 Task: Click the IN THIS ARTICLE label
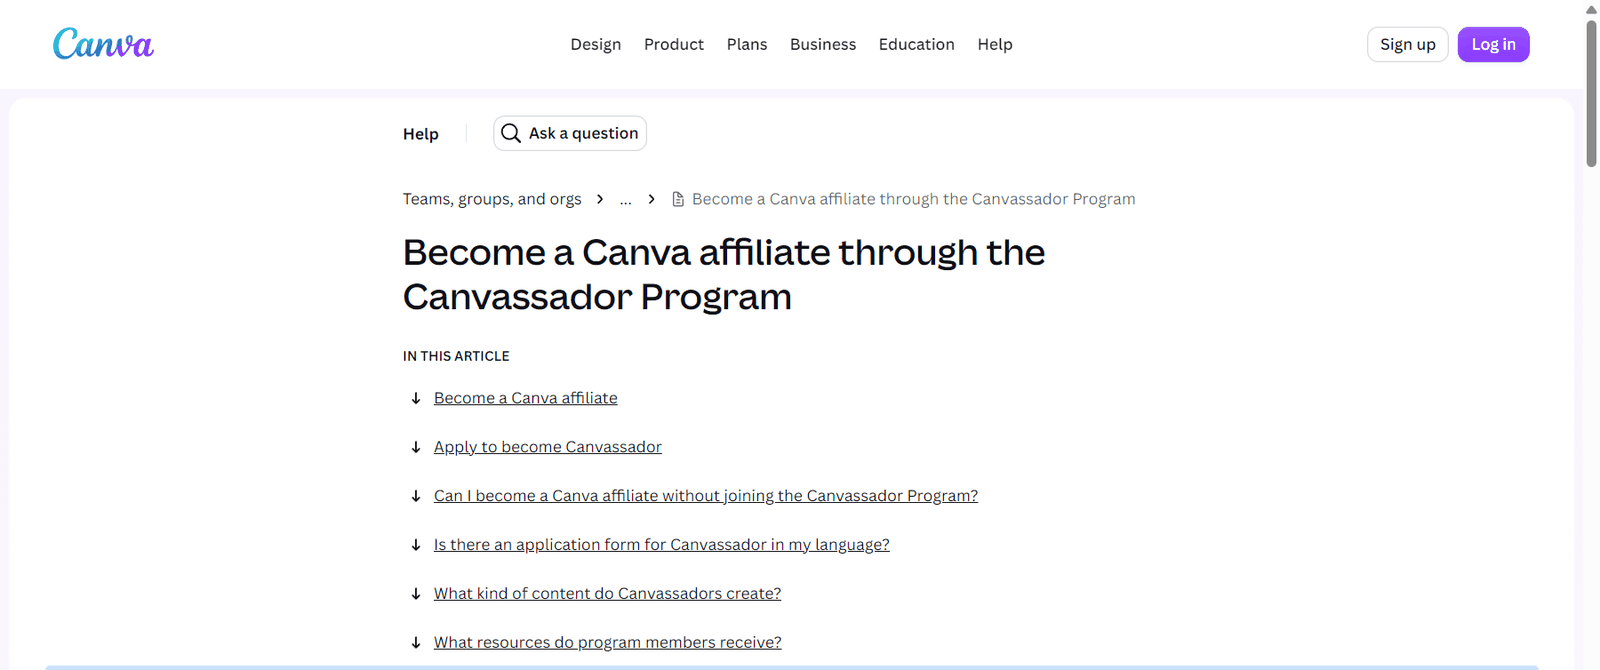click(x=456, y=356)
